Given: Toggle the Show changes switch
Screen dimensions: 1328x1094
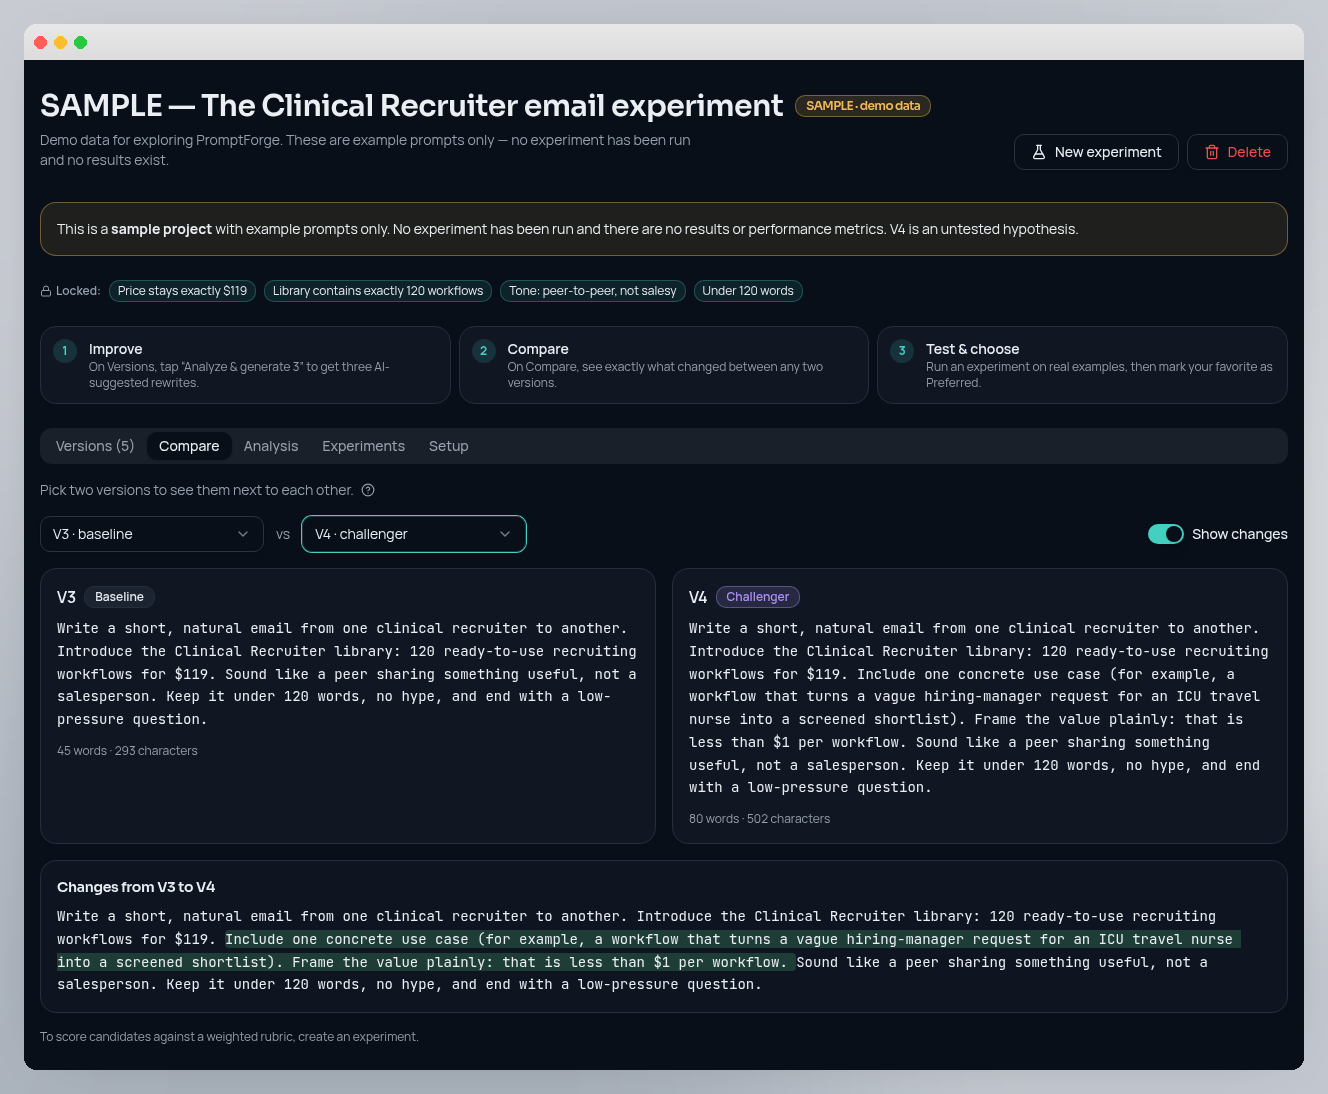Looking at the screenshot, I should 1166,534.
